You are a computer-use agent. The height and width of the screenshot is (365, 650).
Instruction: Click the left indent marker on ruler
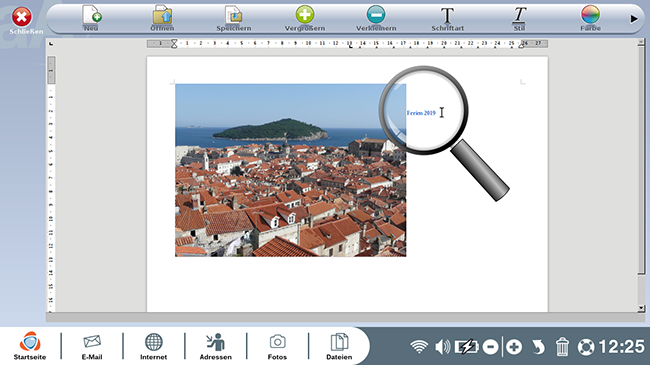pos(174,44)
